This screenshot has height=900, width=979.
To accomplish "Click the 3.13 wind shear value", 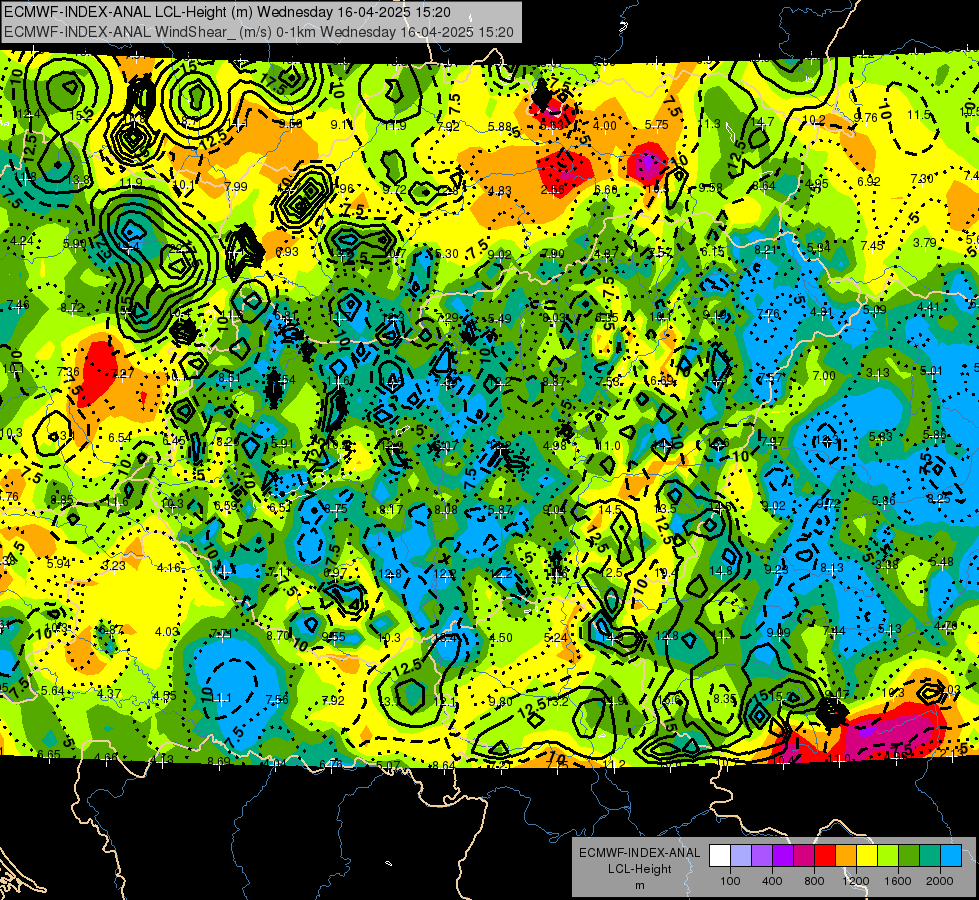I will pos(877,373).
